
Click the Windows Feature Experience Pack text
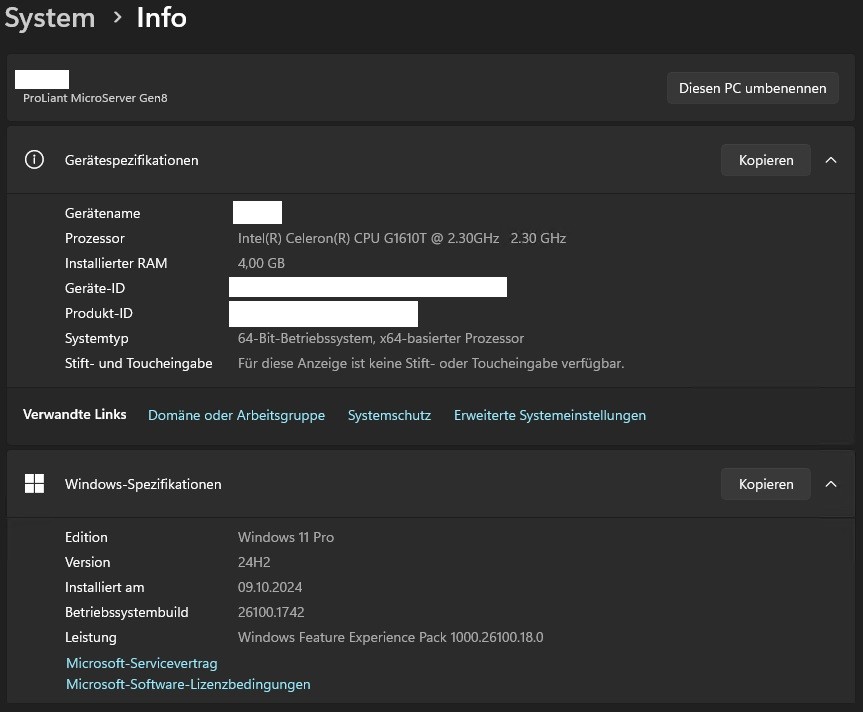[x=390, y=638]
